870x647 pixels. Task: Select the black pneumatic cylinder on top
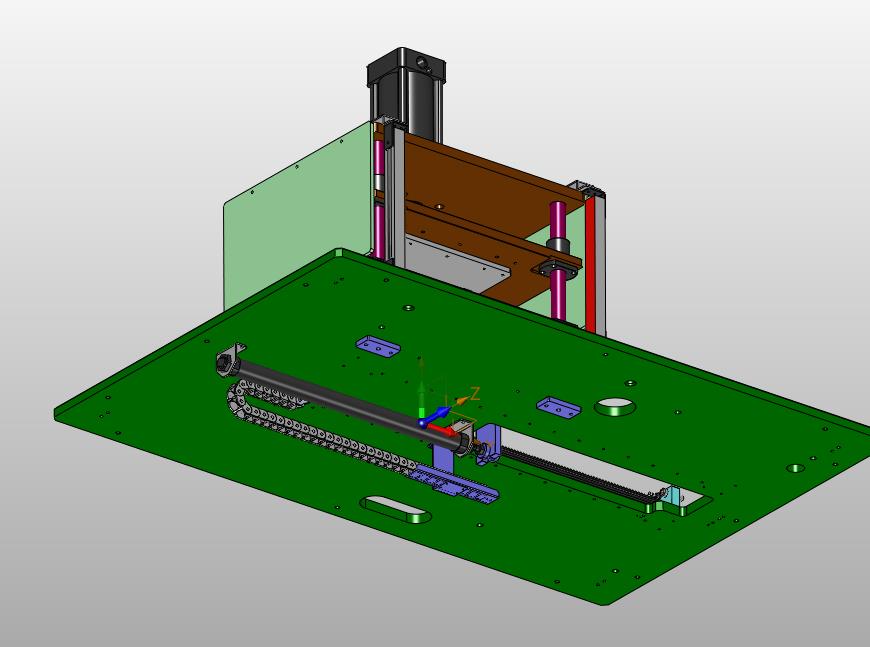(406, 92)
